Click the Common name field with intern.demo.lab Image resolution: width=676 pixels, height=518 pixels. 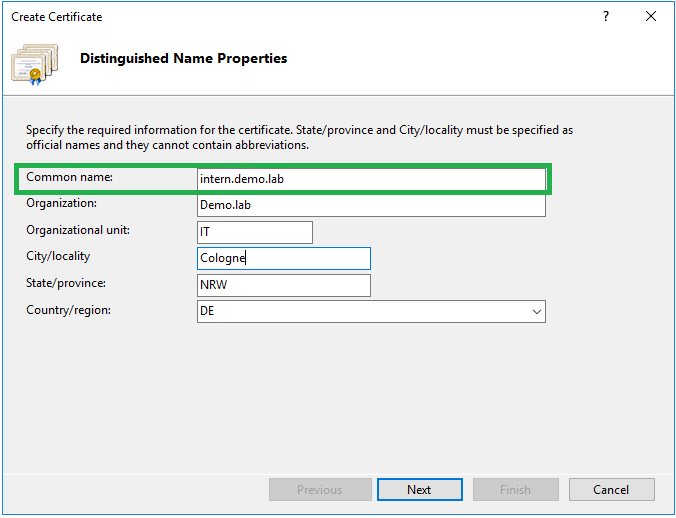(x=371, y=179)
